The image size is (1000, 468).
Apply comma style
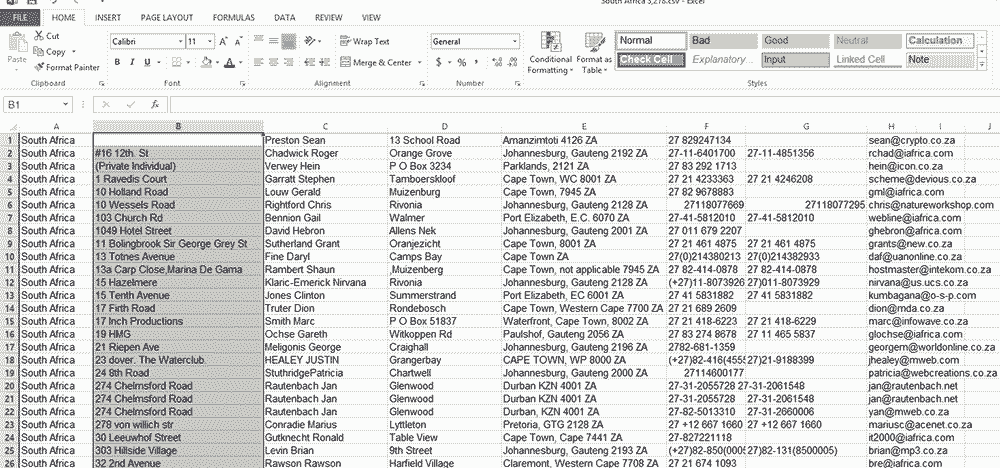(476, 62)
